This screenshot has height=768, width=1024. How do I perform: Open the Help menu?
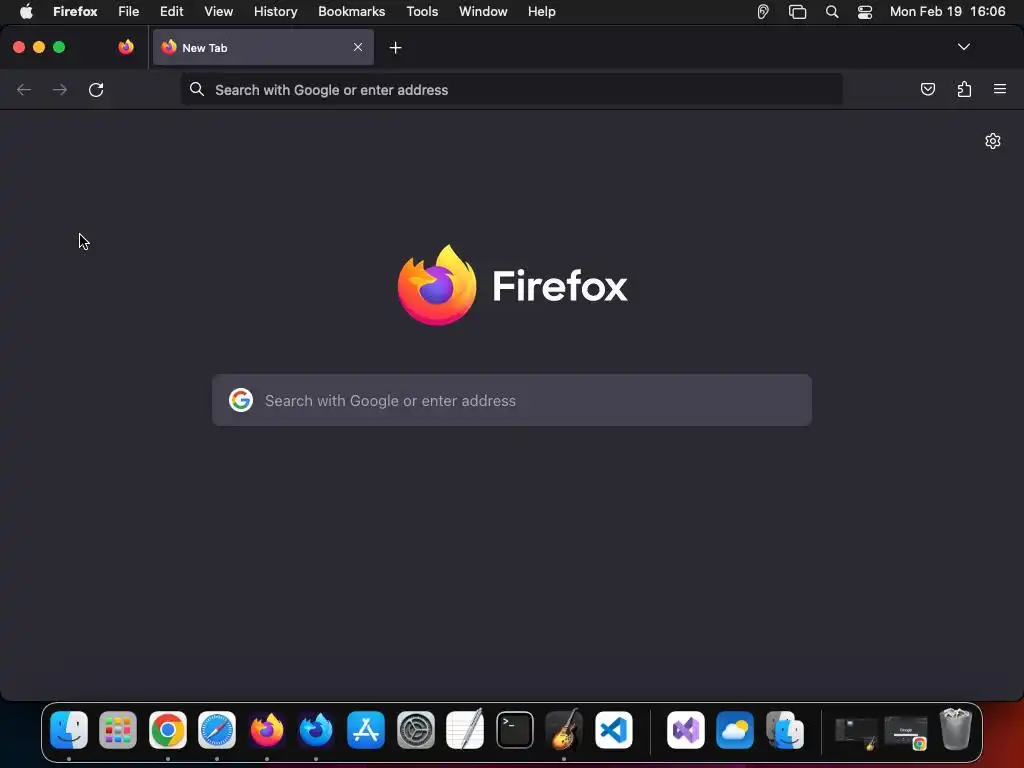541,11
